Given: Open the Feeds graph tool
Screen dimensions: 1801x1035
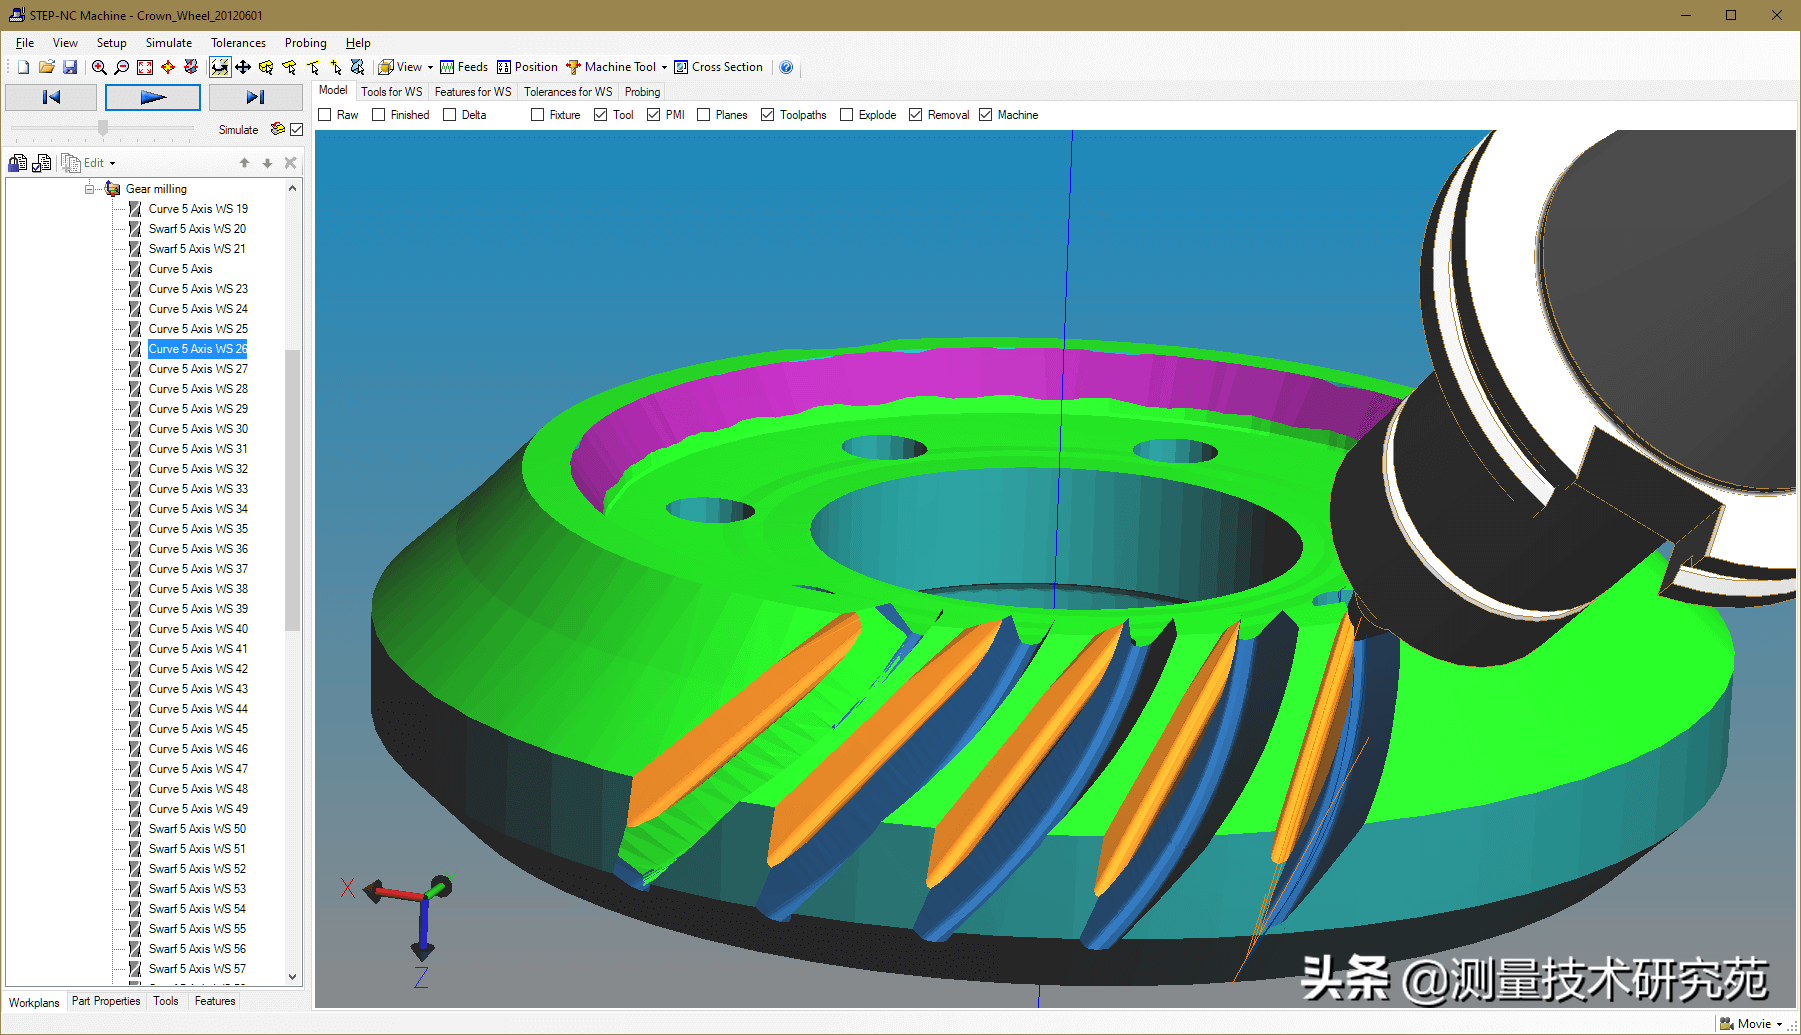Looking at the screenshot, I should pyautogui.click(x=464, y=67).
